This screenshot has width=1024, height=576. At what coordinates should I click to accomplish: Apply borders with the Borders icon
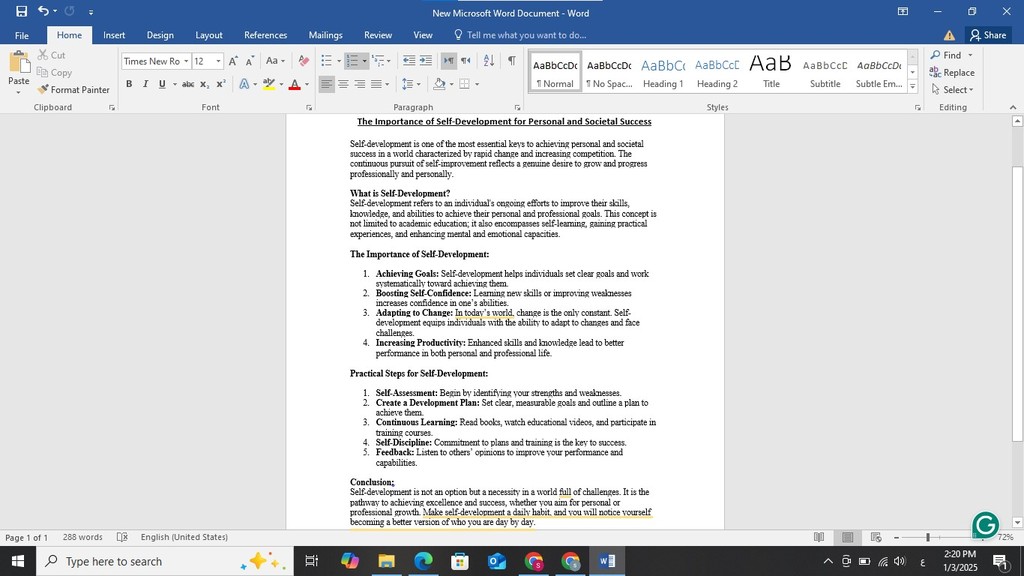pyautogui.click(x=464, y=84)
